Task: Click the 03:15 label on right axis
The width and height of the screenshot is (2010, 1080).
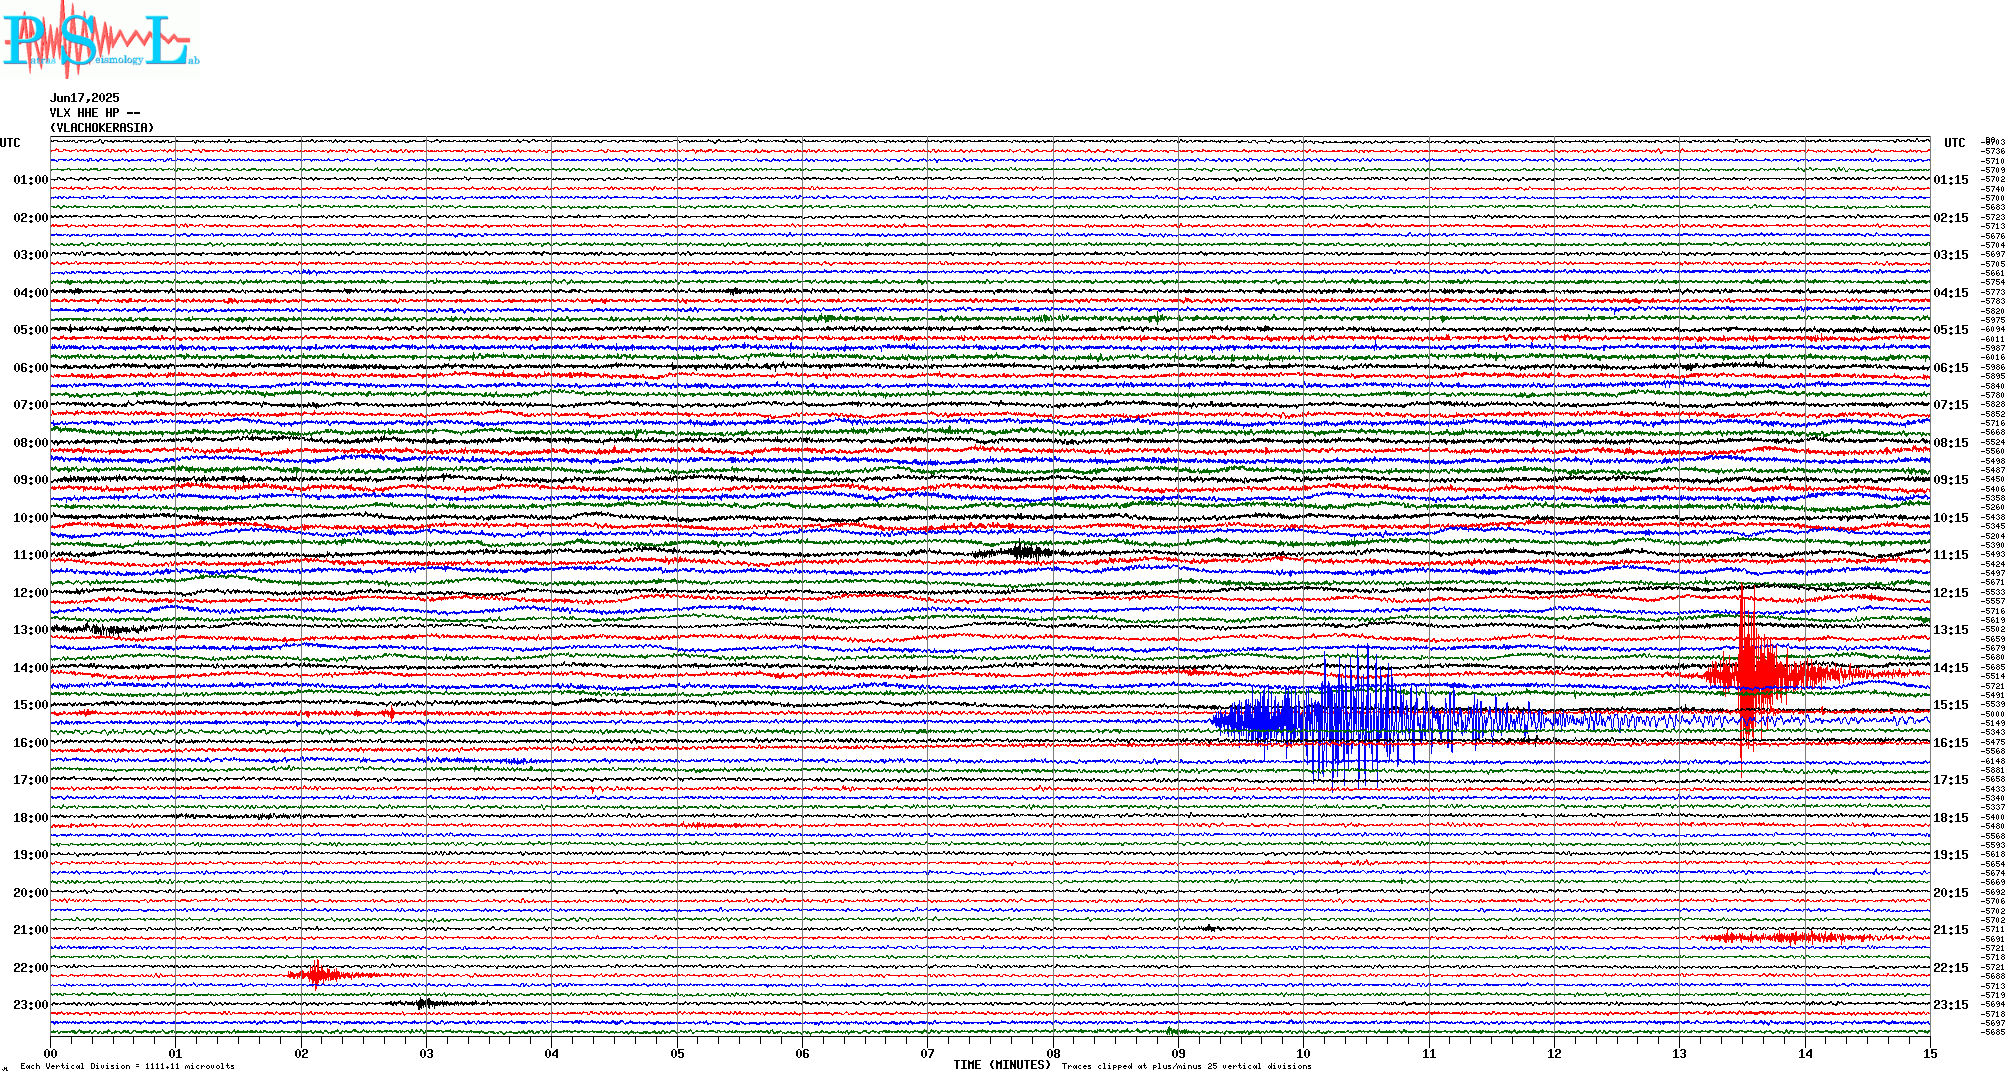Action: [1951, 255]
